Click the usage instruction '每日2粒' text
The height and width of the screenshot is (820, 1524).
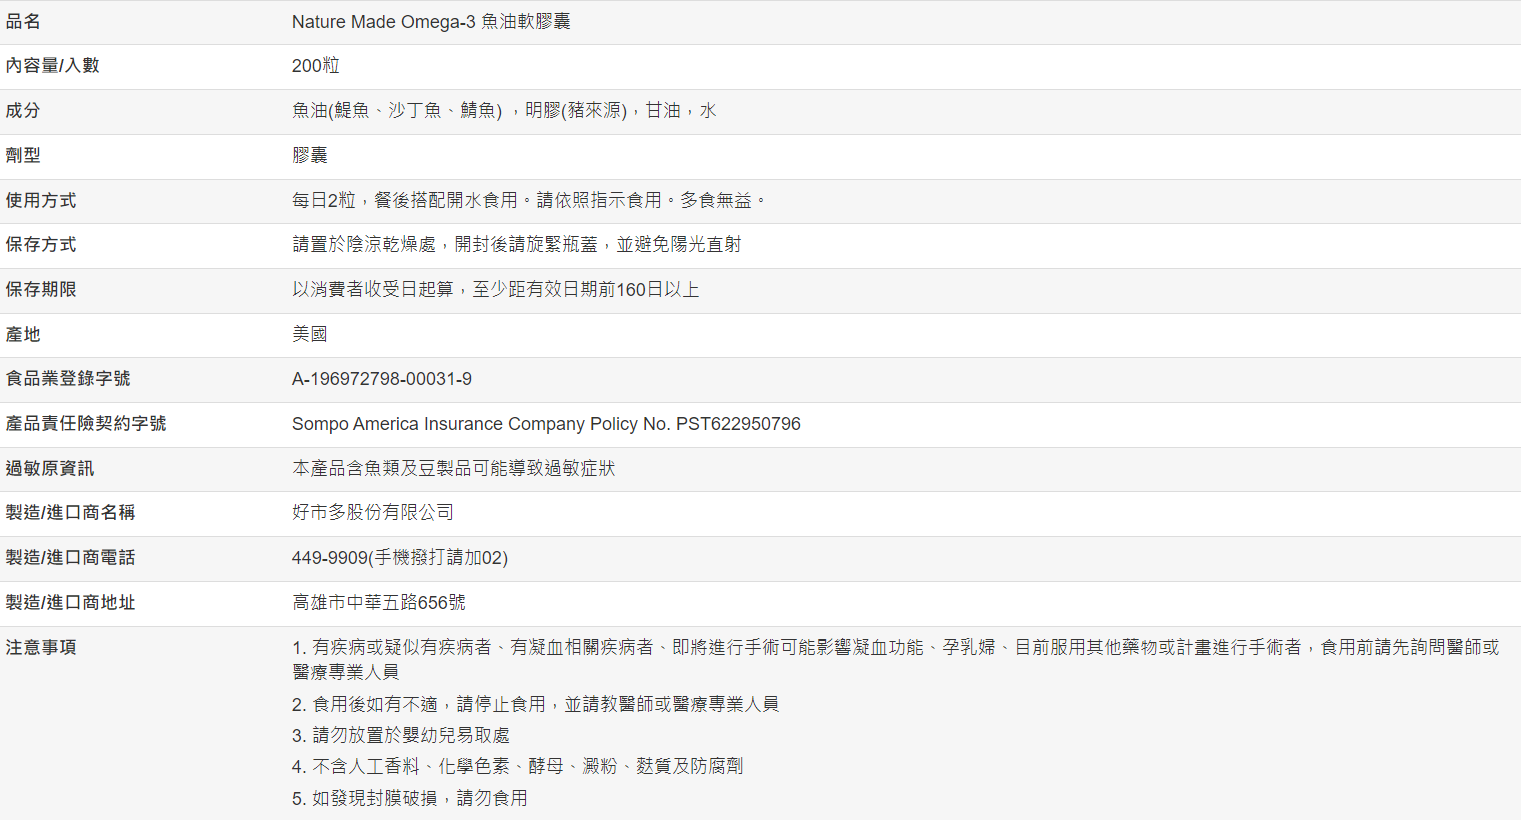pyautogui.click(x=528, y=201)
